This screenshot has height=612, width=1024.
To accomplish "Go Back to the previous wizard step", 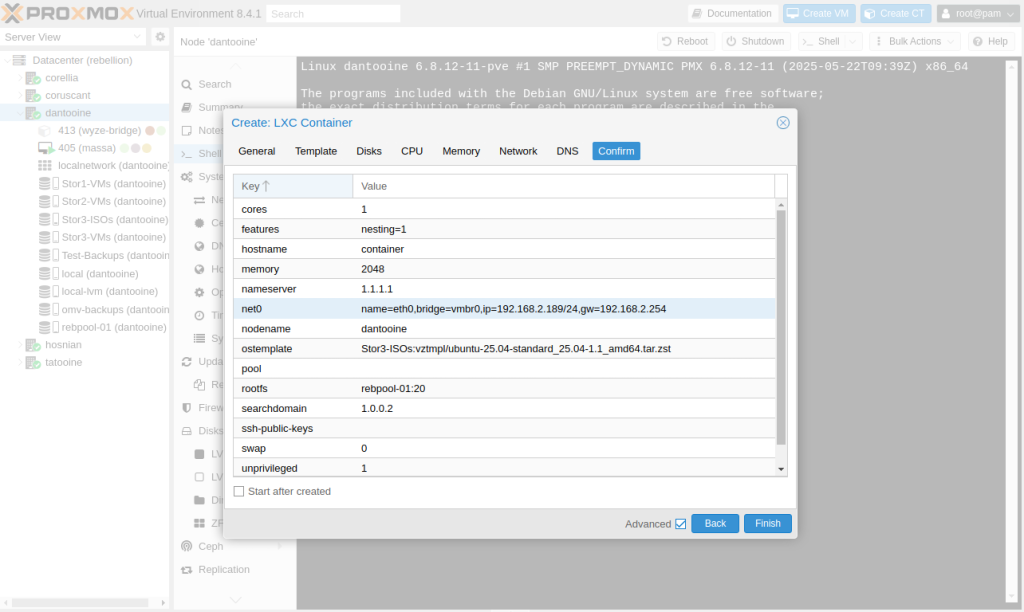I will [715, 524].
